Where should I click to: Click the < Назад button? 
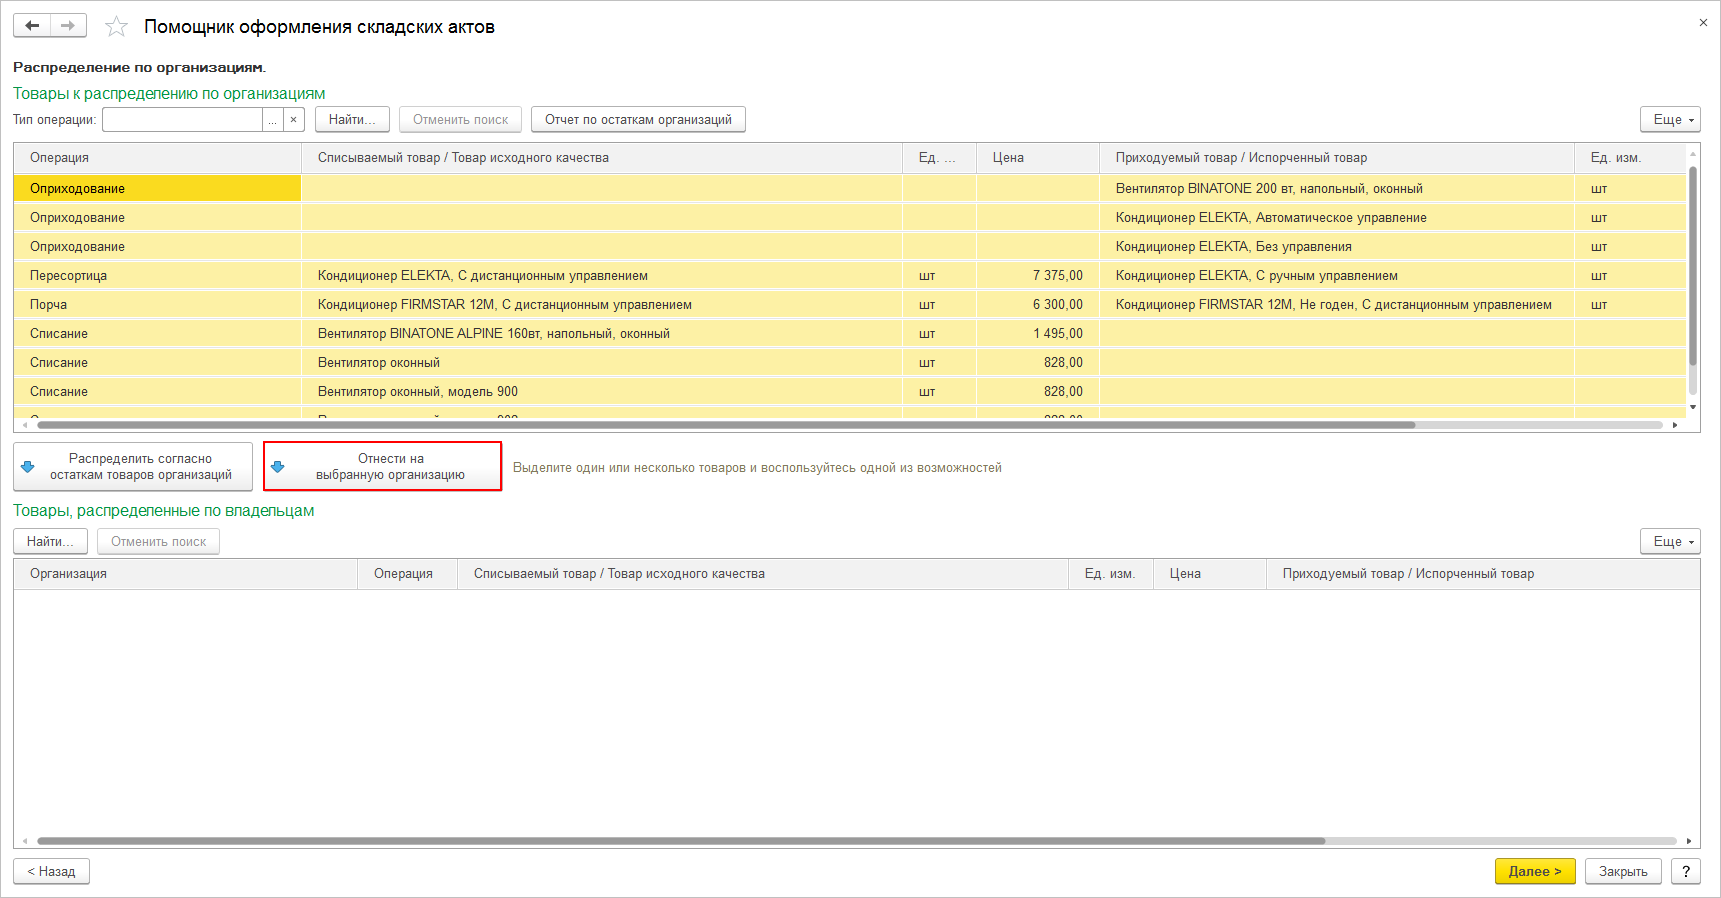(x=51, y=872)
